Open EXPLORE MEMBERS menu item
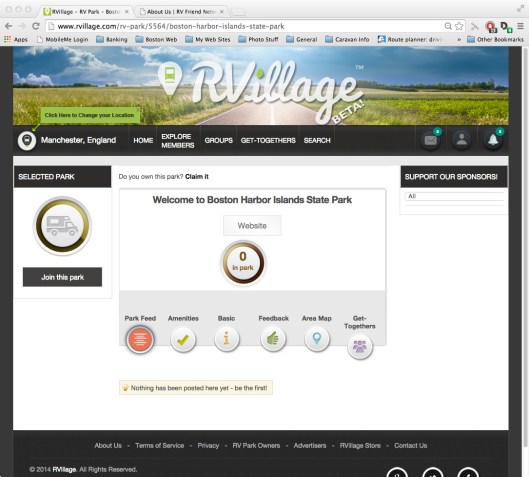Screen dimensions: 529x477 pyautogui.click(x=178, y=141)
